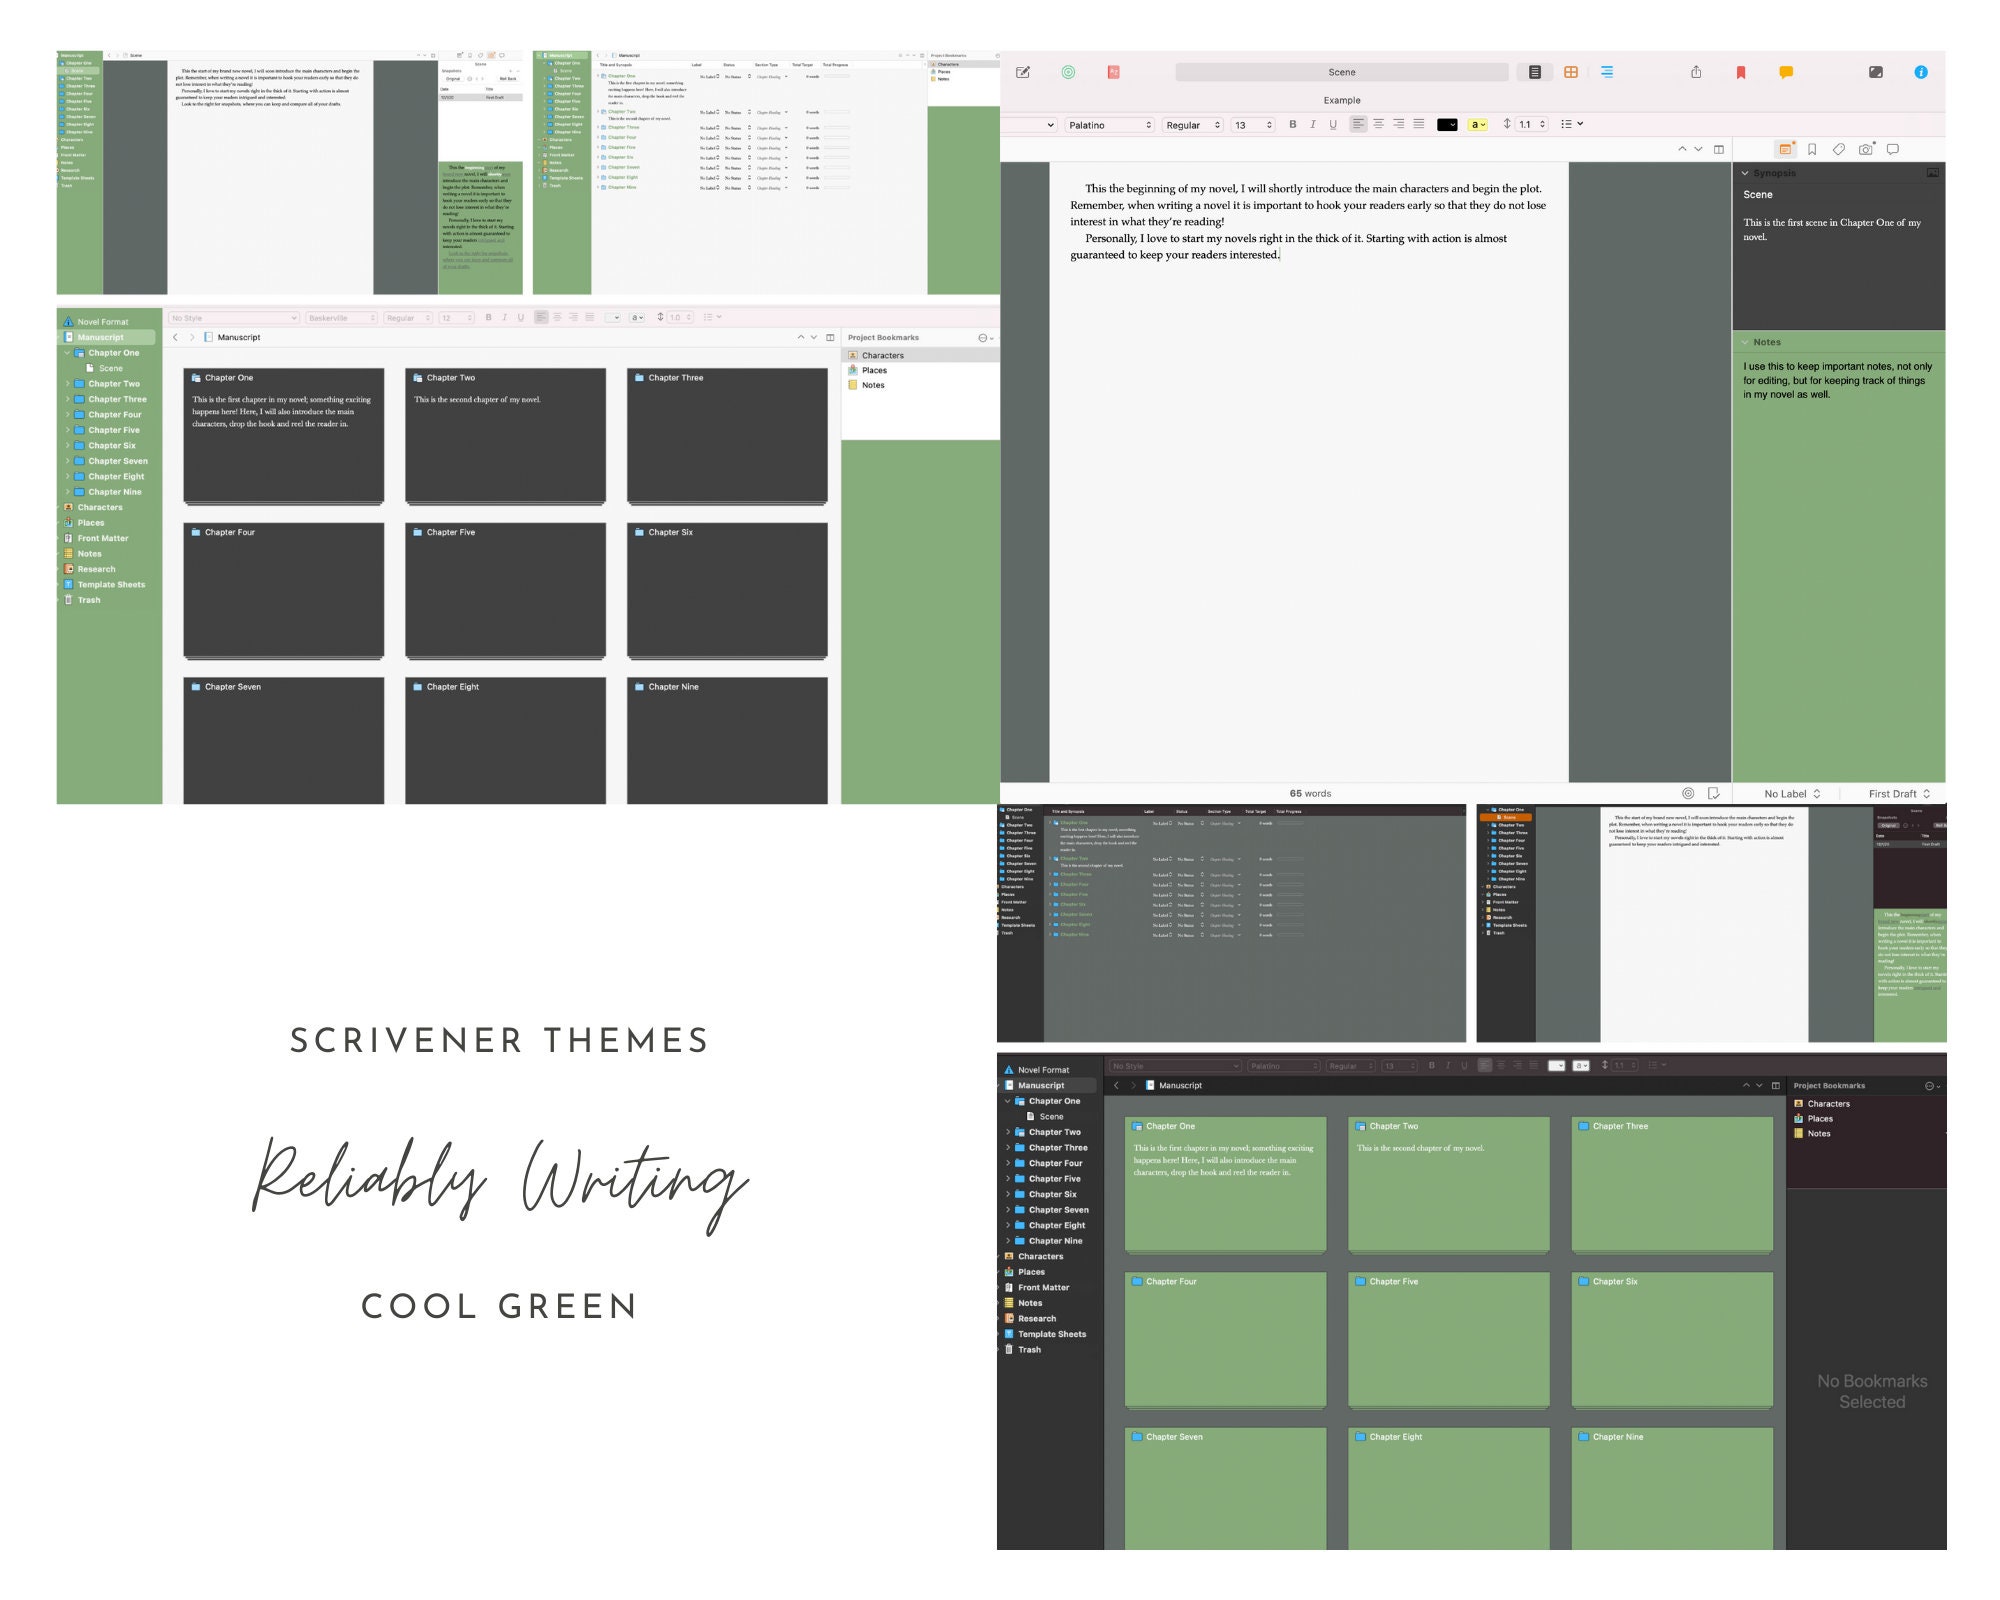Select inspector Comments tab icon

click(x=1893, y=149)
